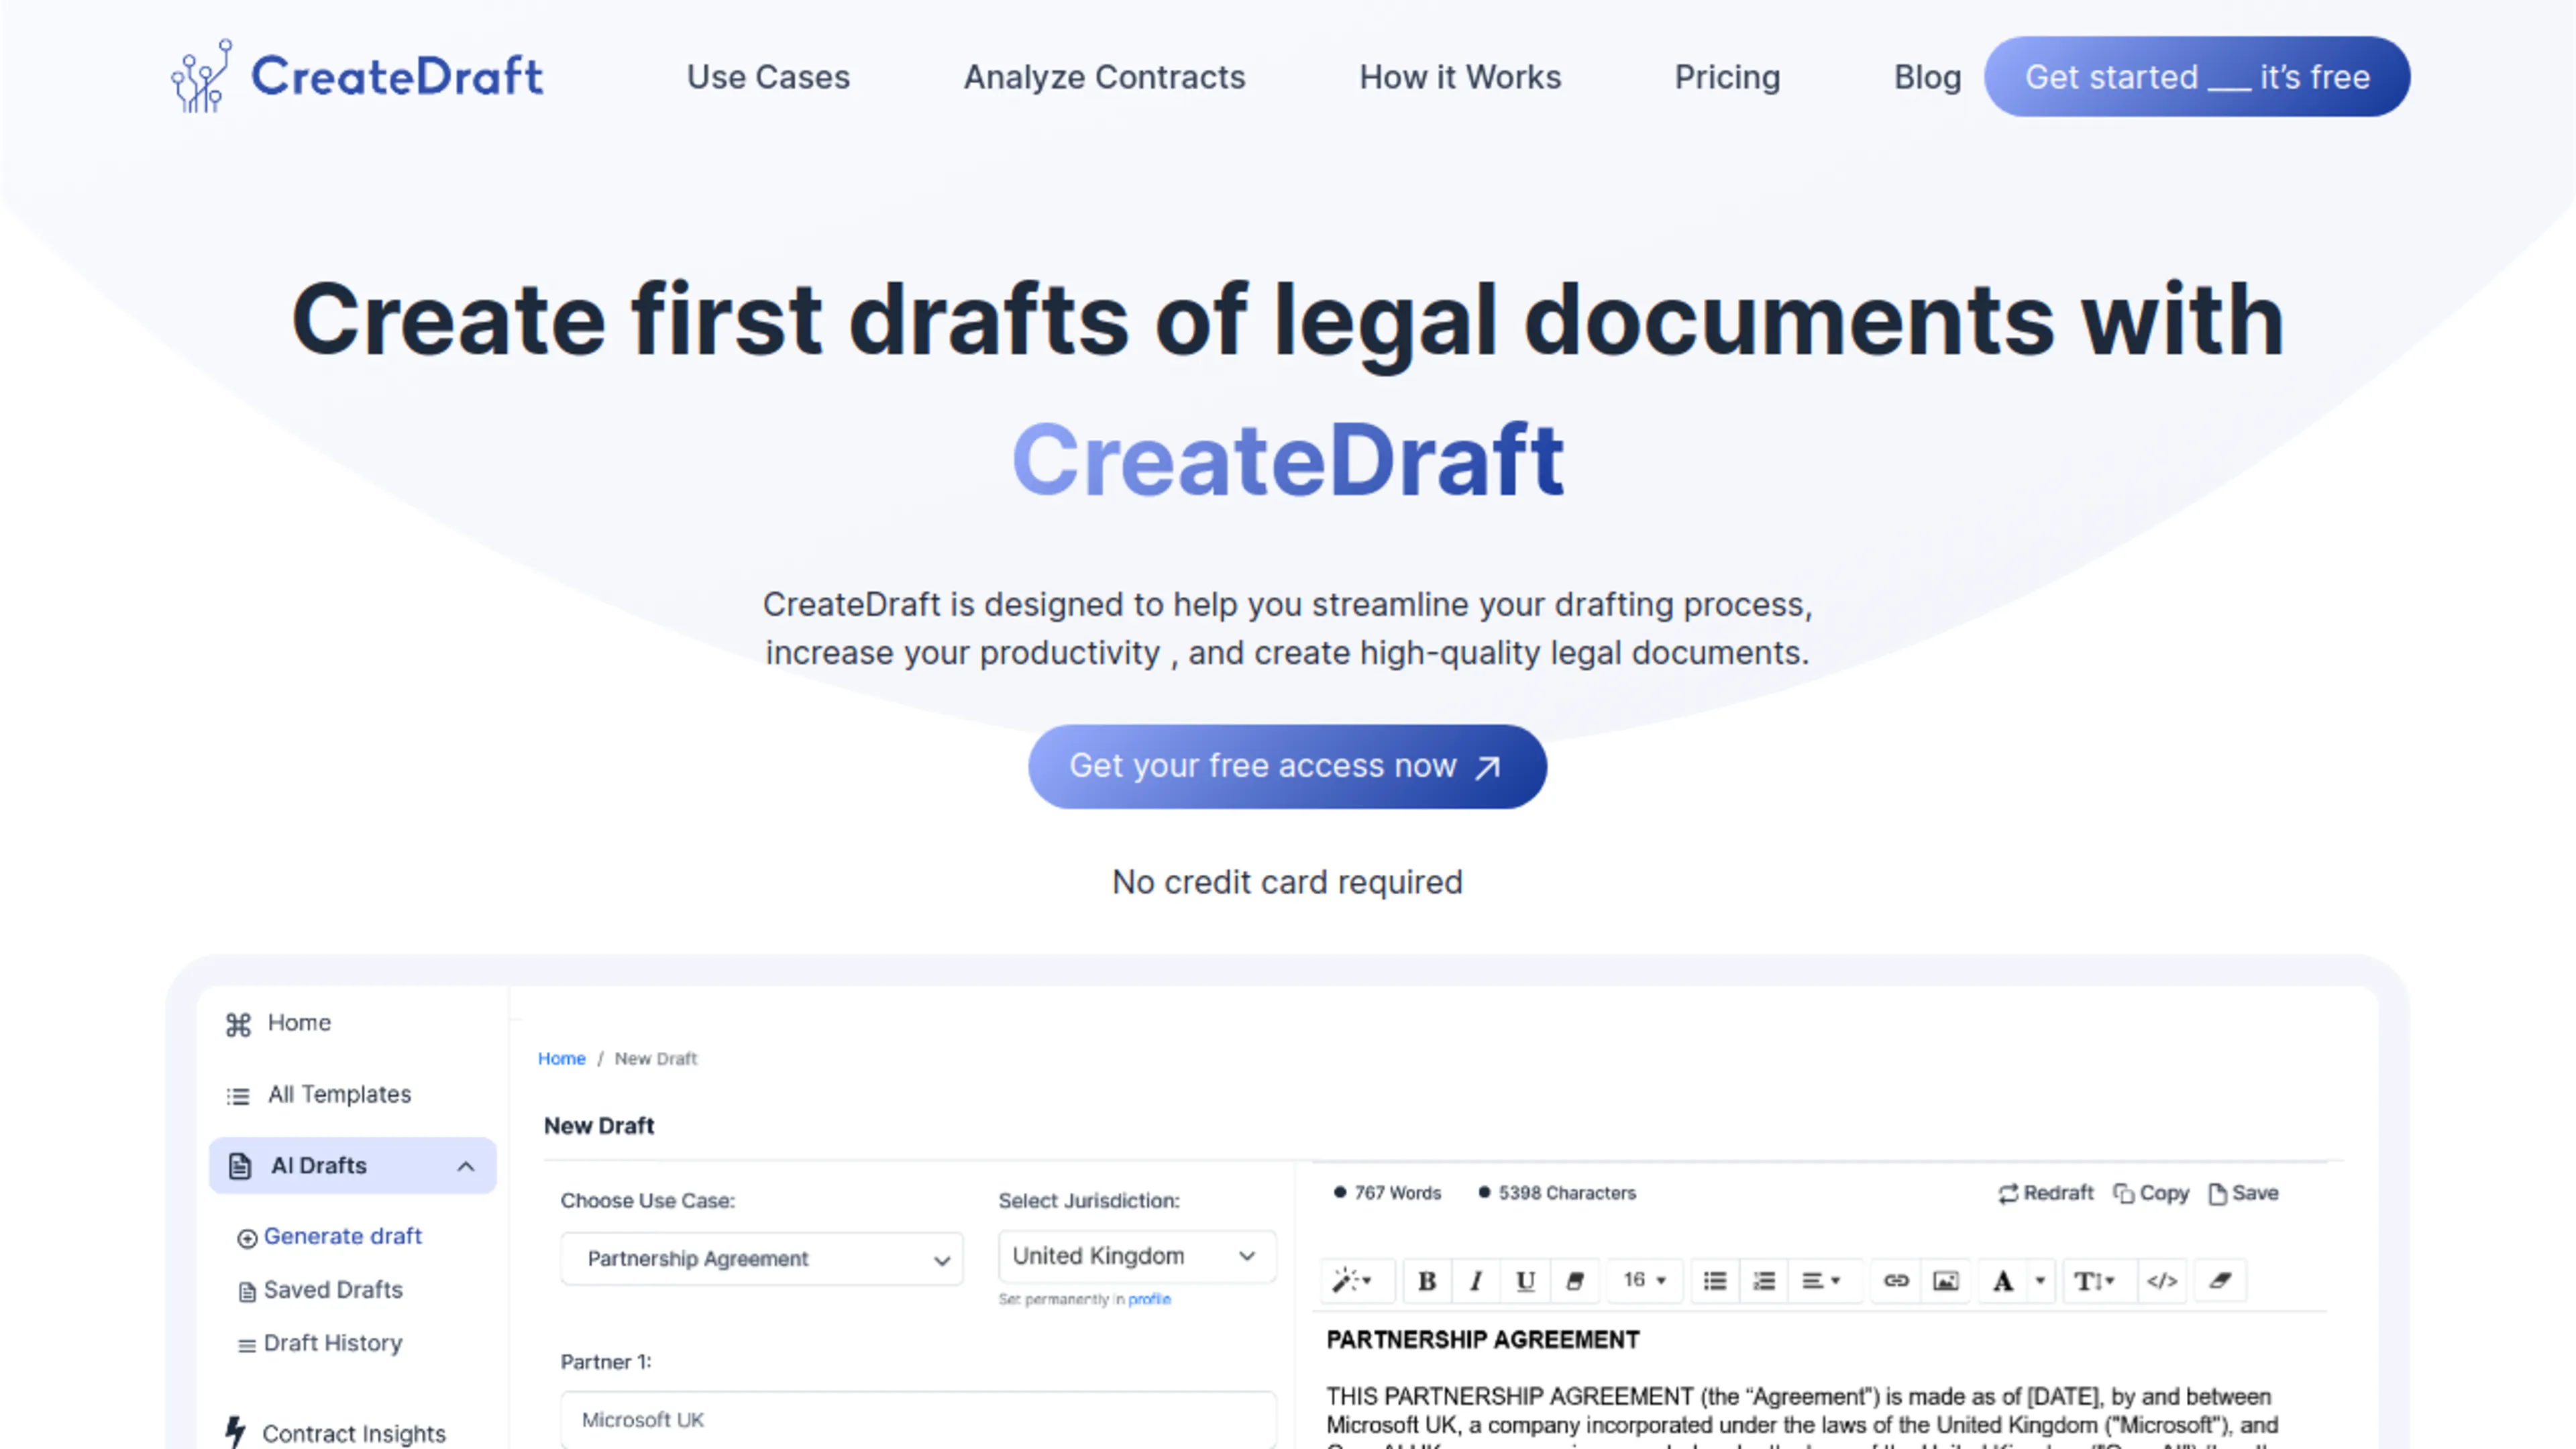Open the Select Jurisdiction dropdown
2576x1449 pixels.
pos(1137,1256)
